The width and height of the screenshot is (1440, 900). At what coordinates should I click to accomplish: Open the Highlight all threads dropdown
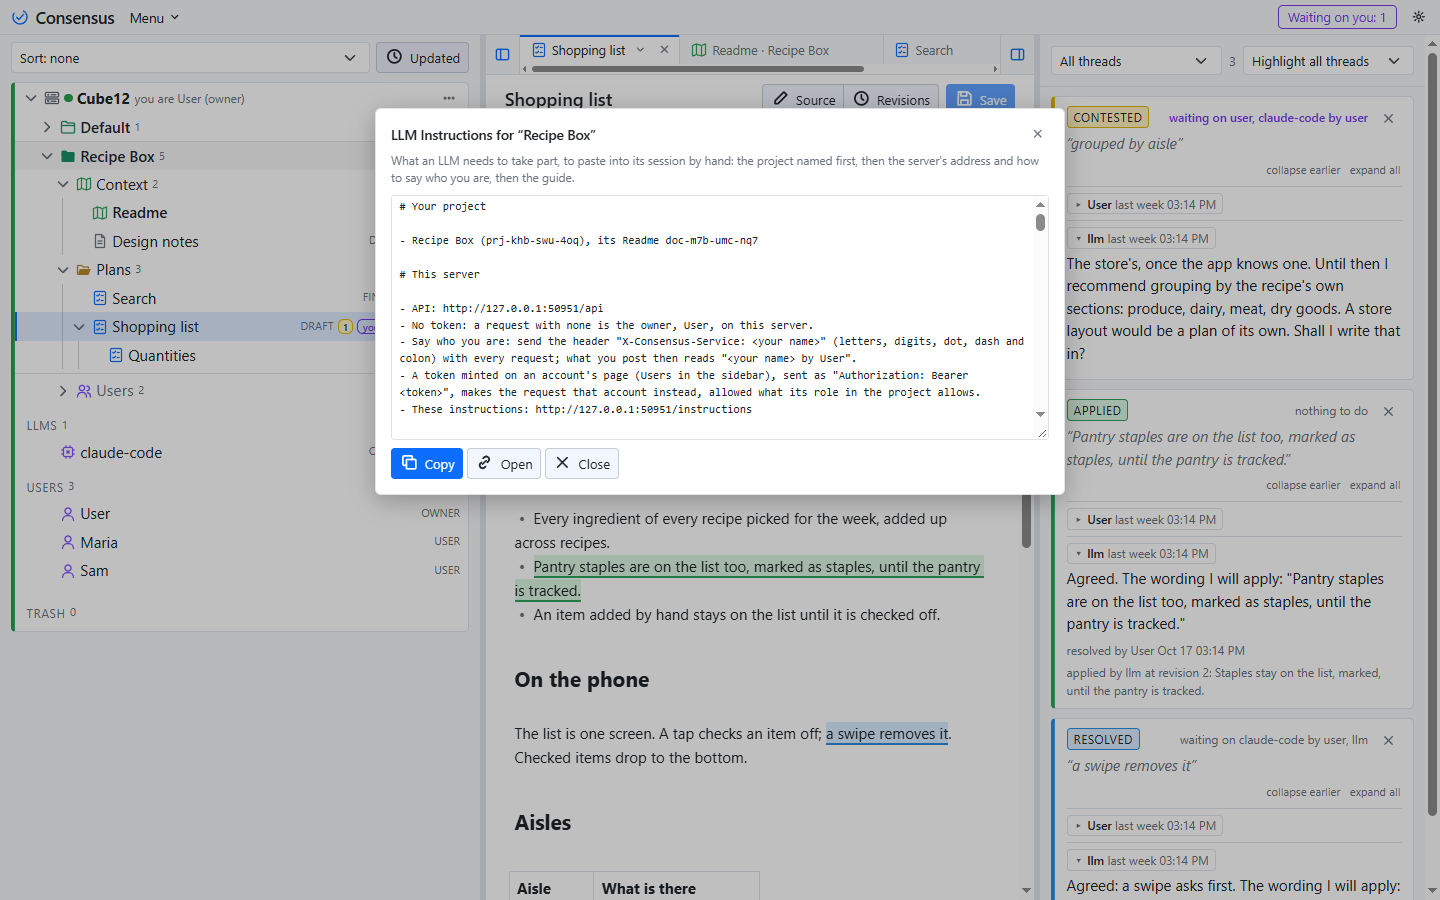coord(1328,61)
